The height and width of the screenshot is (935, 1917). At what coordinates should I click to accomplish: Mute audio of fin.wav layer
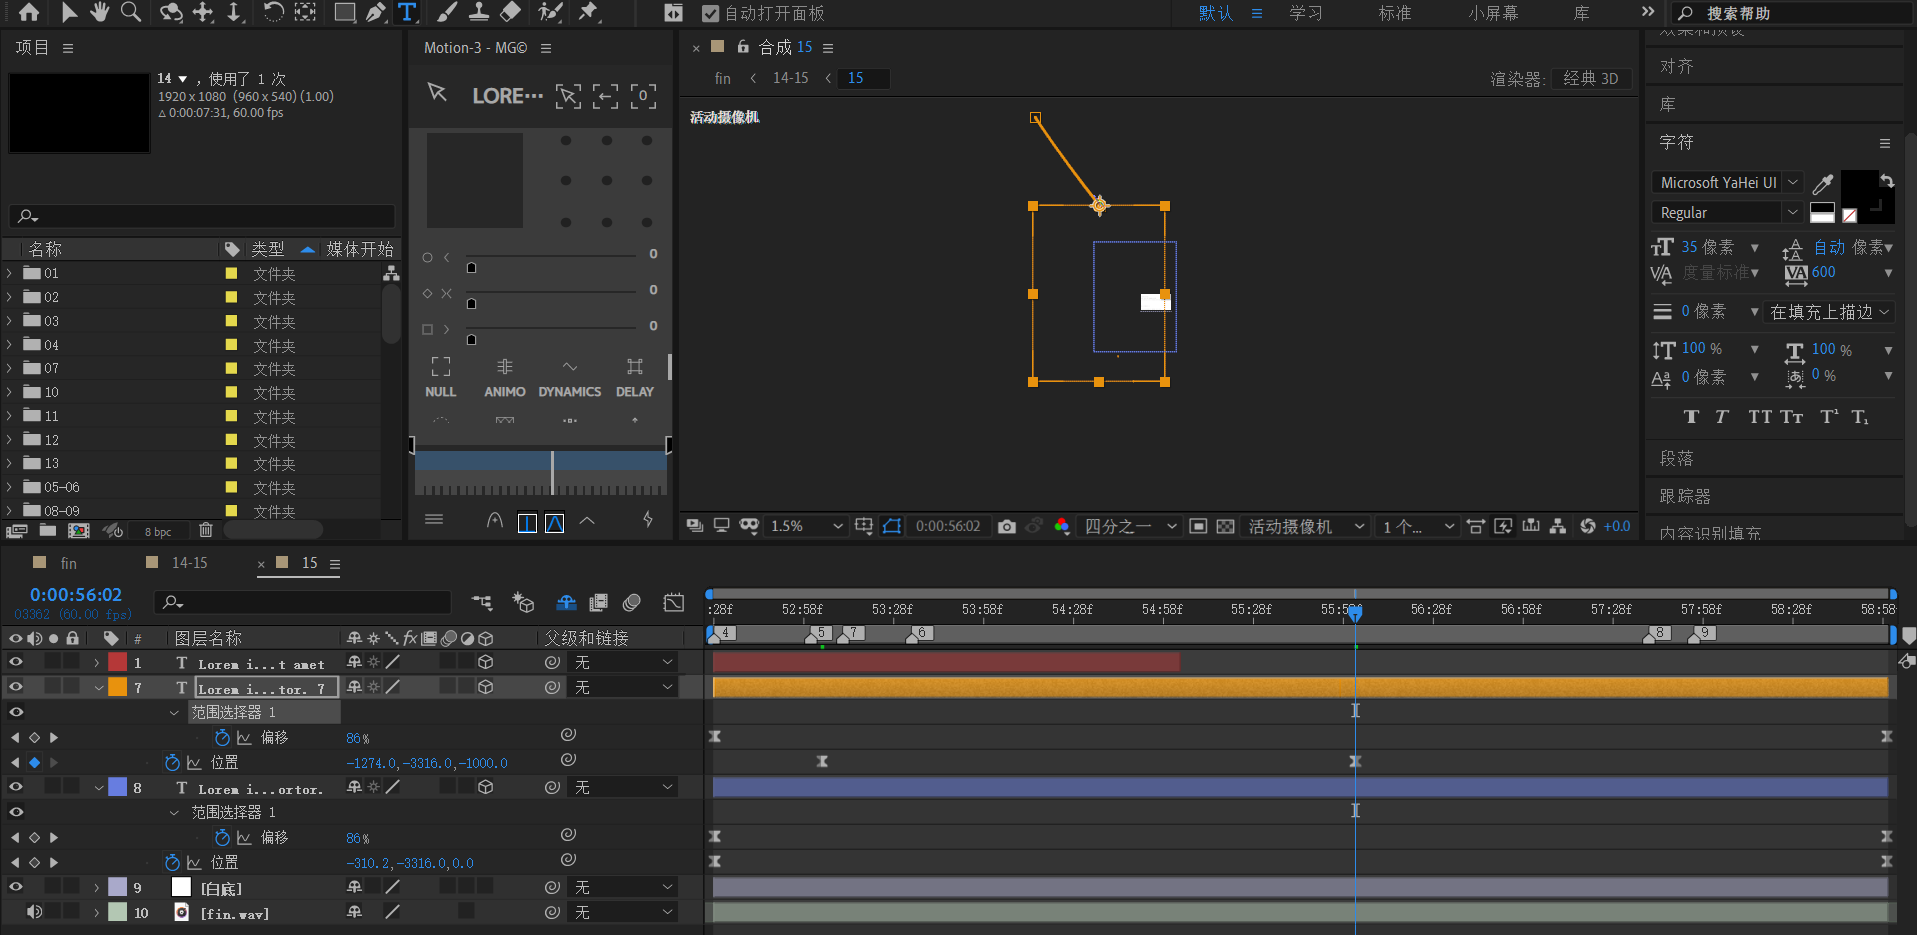point(34,912)
